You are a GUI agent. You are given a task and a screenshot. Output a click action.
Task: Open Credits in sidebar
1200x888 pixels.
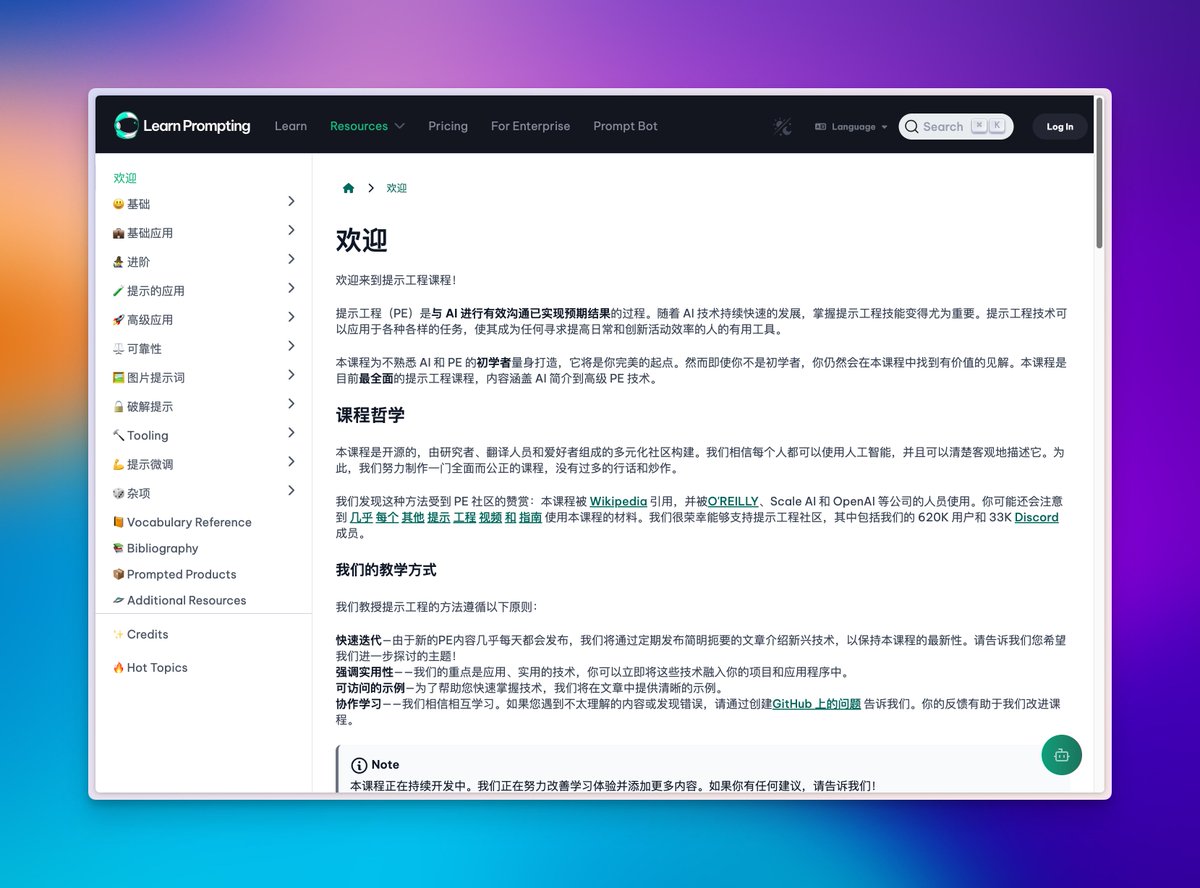pos(140,634)
